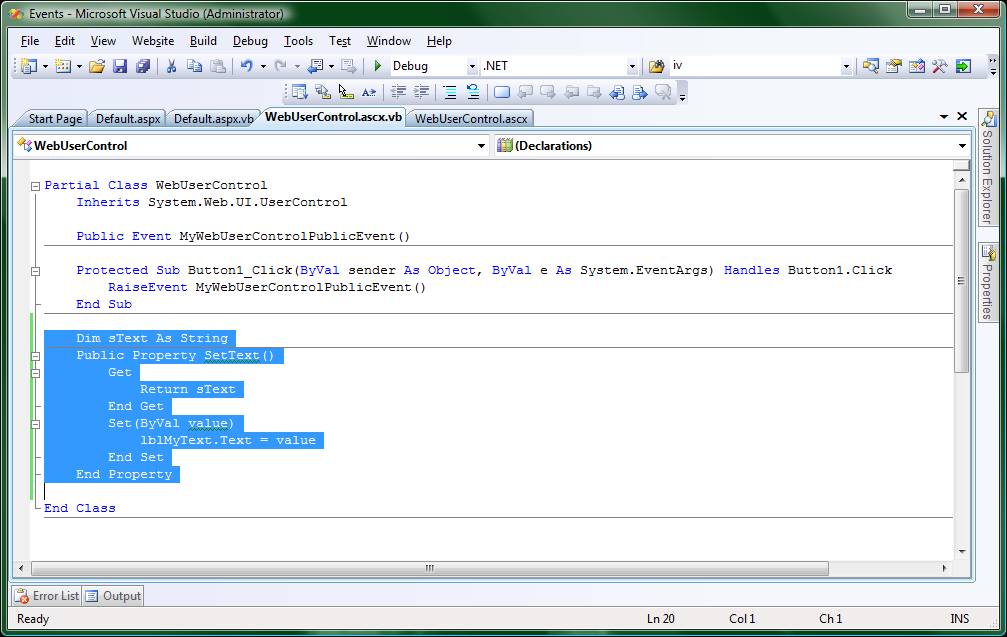Screen dimensions: 1007x637
Task: Open the .NET platform dropdown
Action: pos(632,66)
